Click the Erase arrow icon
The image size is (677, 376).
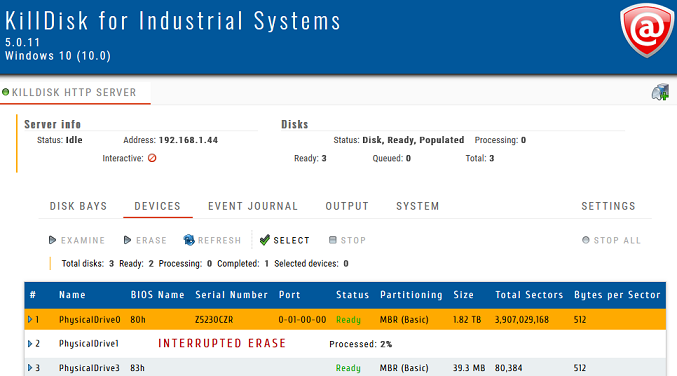pos(127,240)
